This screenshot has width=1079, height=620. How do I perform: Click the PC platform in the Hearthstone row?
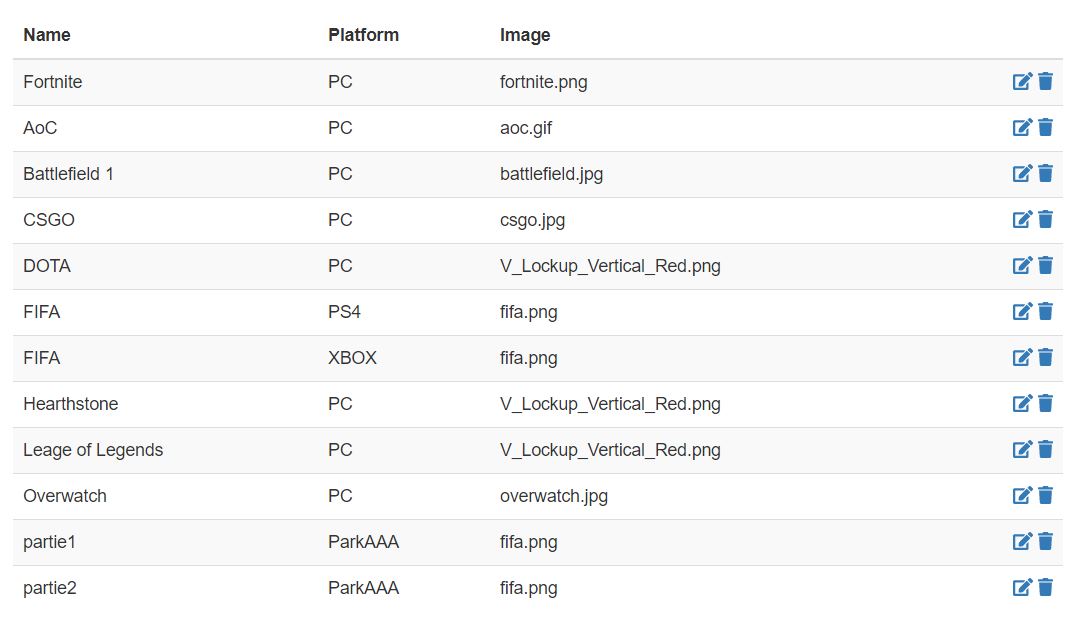click(340, 404)
